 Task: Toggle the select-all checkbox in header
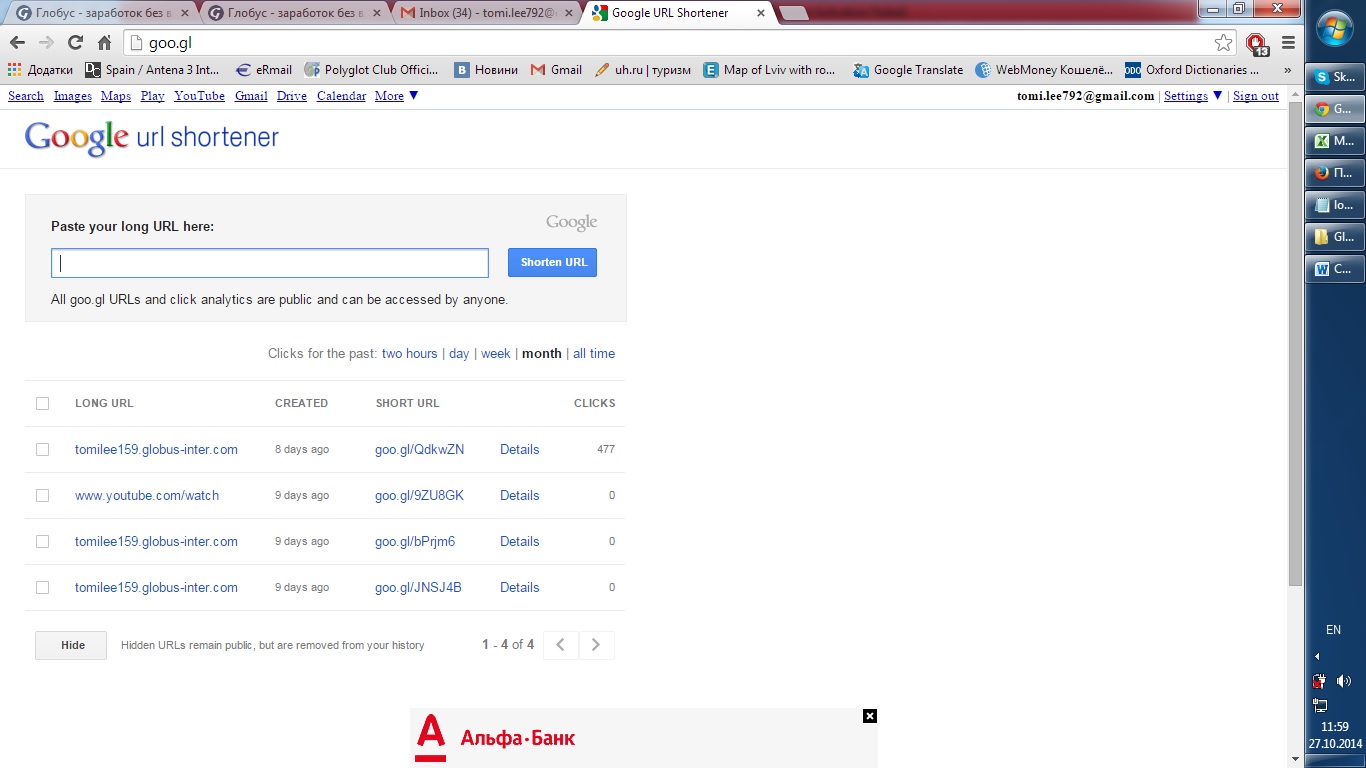pos(42,403)
